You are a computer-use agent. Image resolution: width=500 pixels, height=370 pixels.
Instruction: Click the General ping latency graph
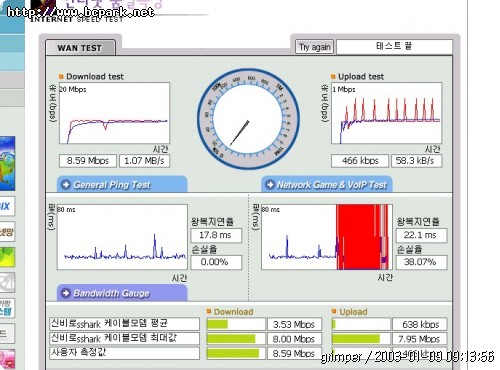pyautogui.click(x=122, y=237)
